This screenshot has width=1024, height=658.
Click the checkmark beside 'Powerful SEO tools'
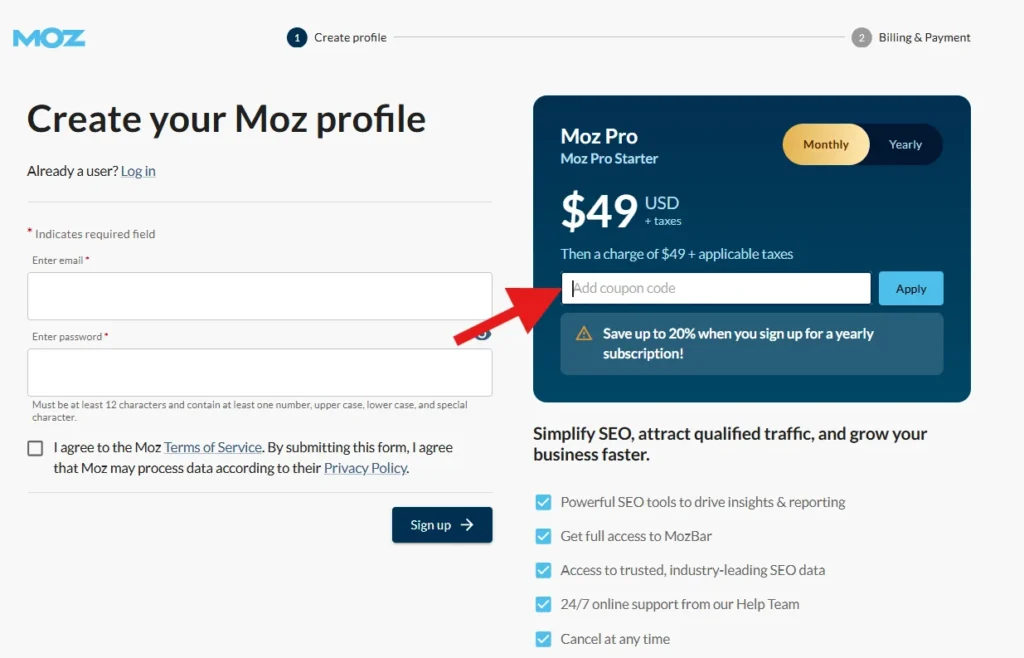[543, 502]
